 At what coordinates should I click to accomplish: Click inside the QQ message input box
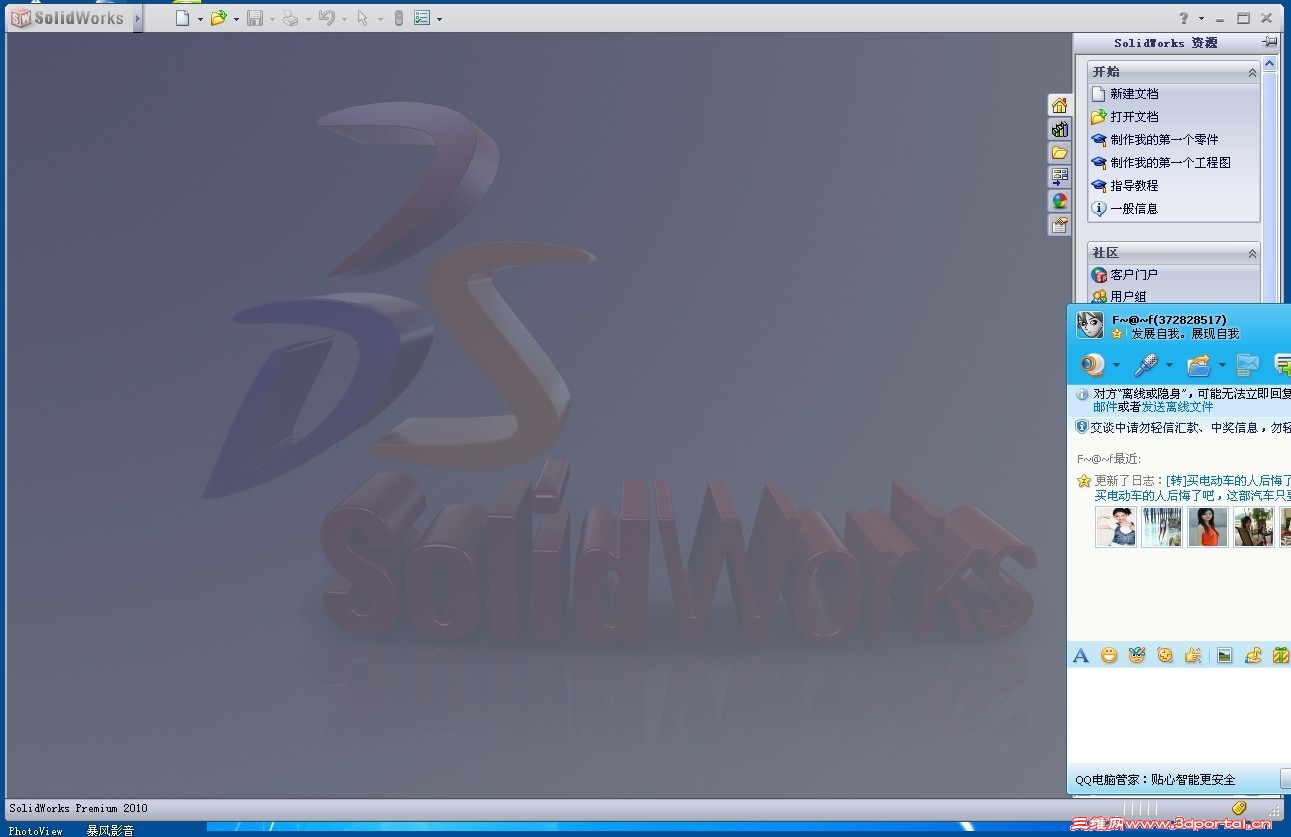[1178, 715]
